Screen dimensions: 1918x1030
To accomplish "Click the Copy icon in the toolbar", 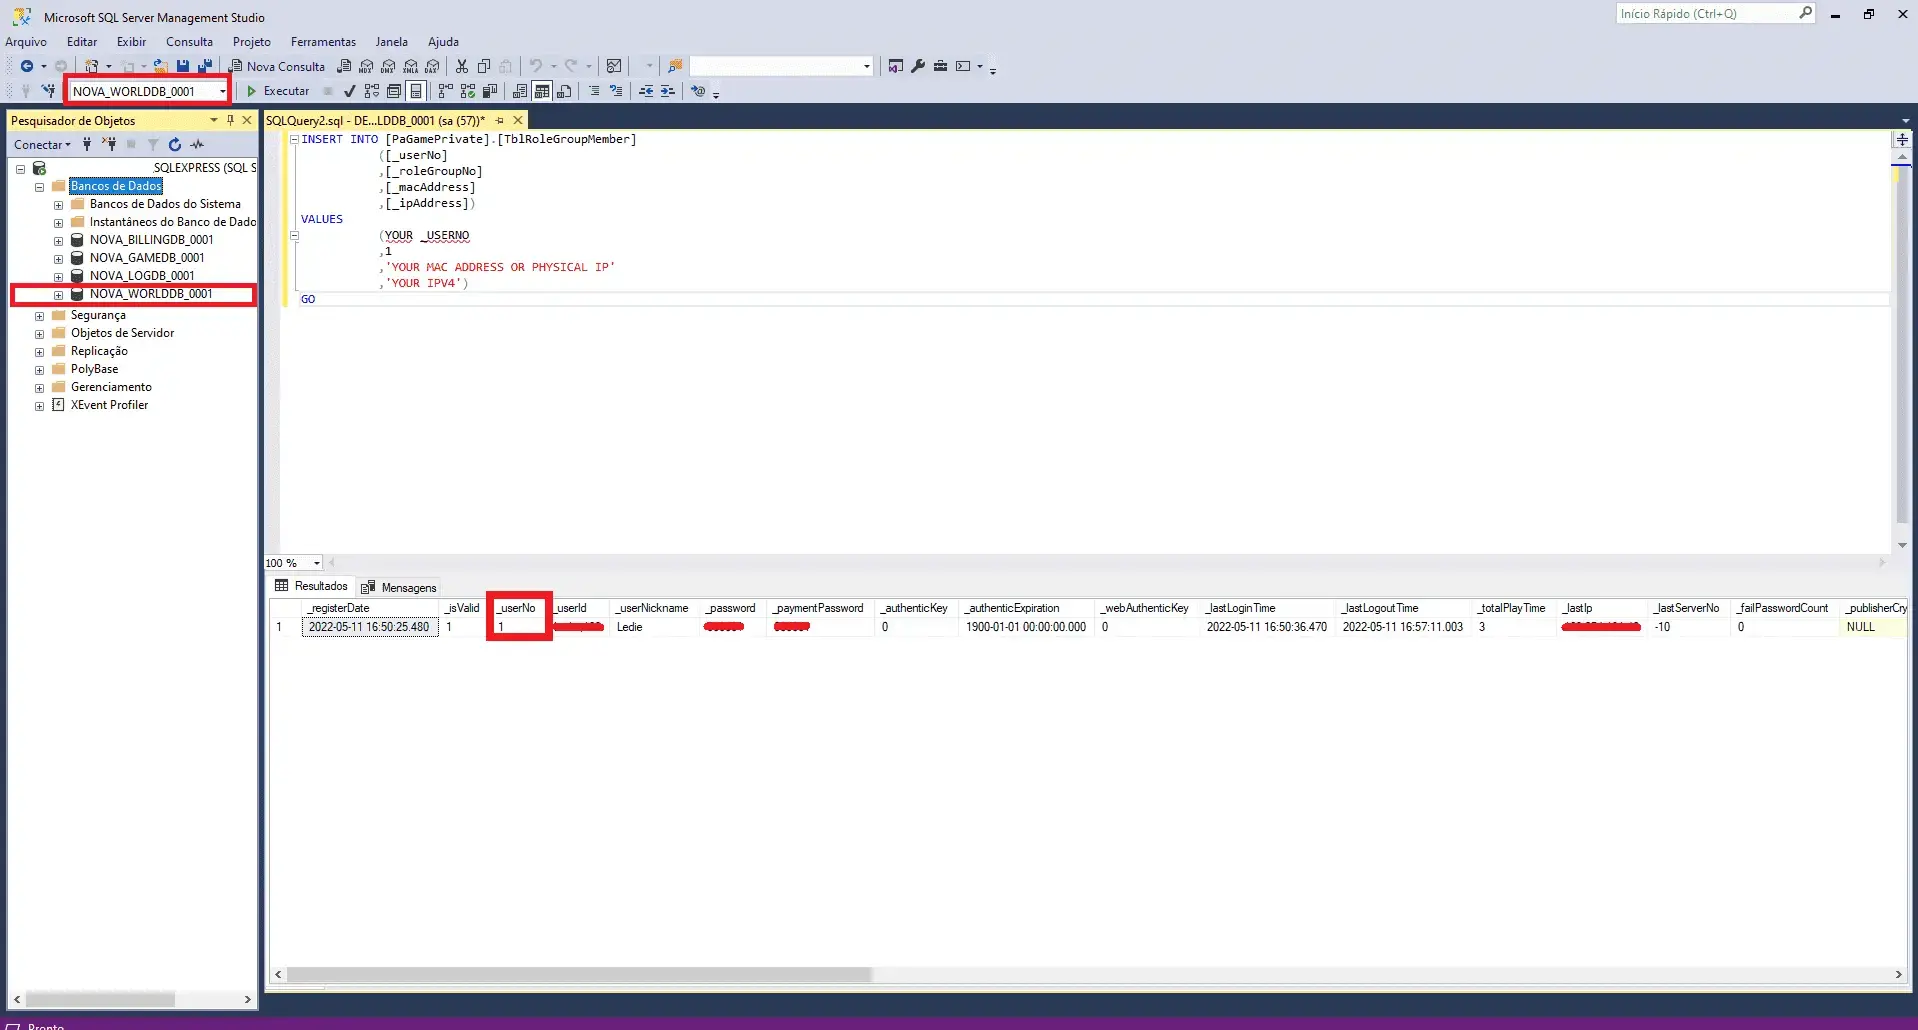I will click(484, 66).
